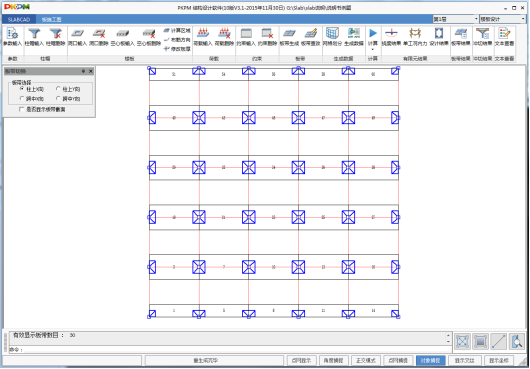Click the 网格划分 mesh division icon

(332, 37)
